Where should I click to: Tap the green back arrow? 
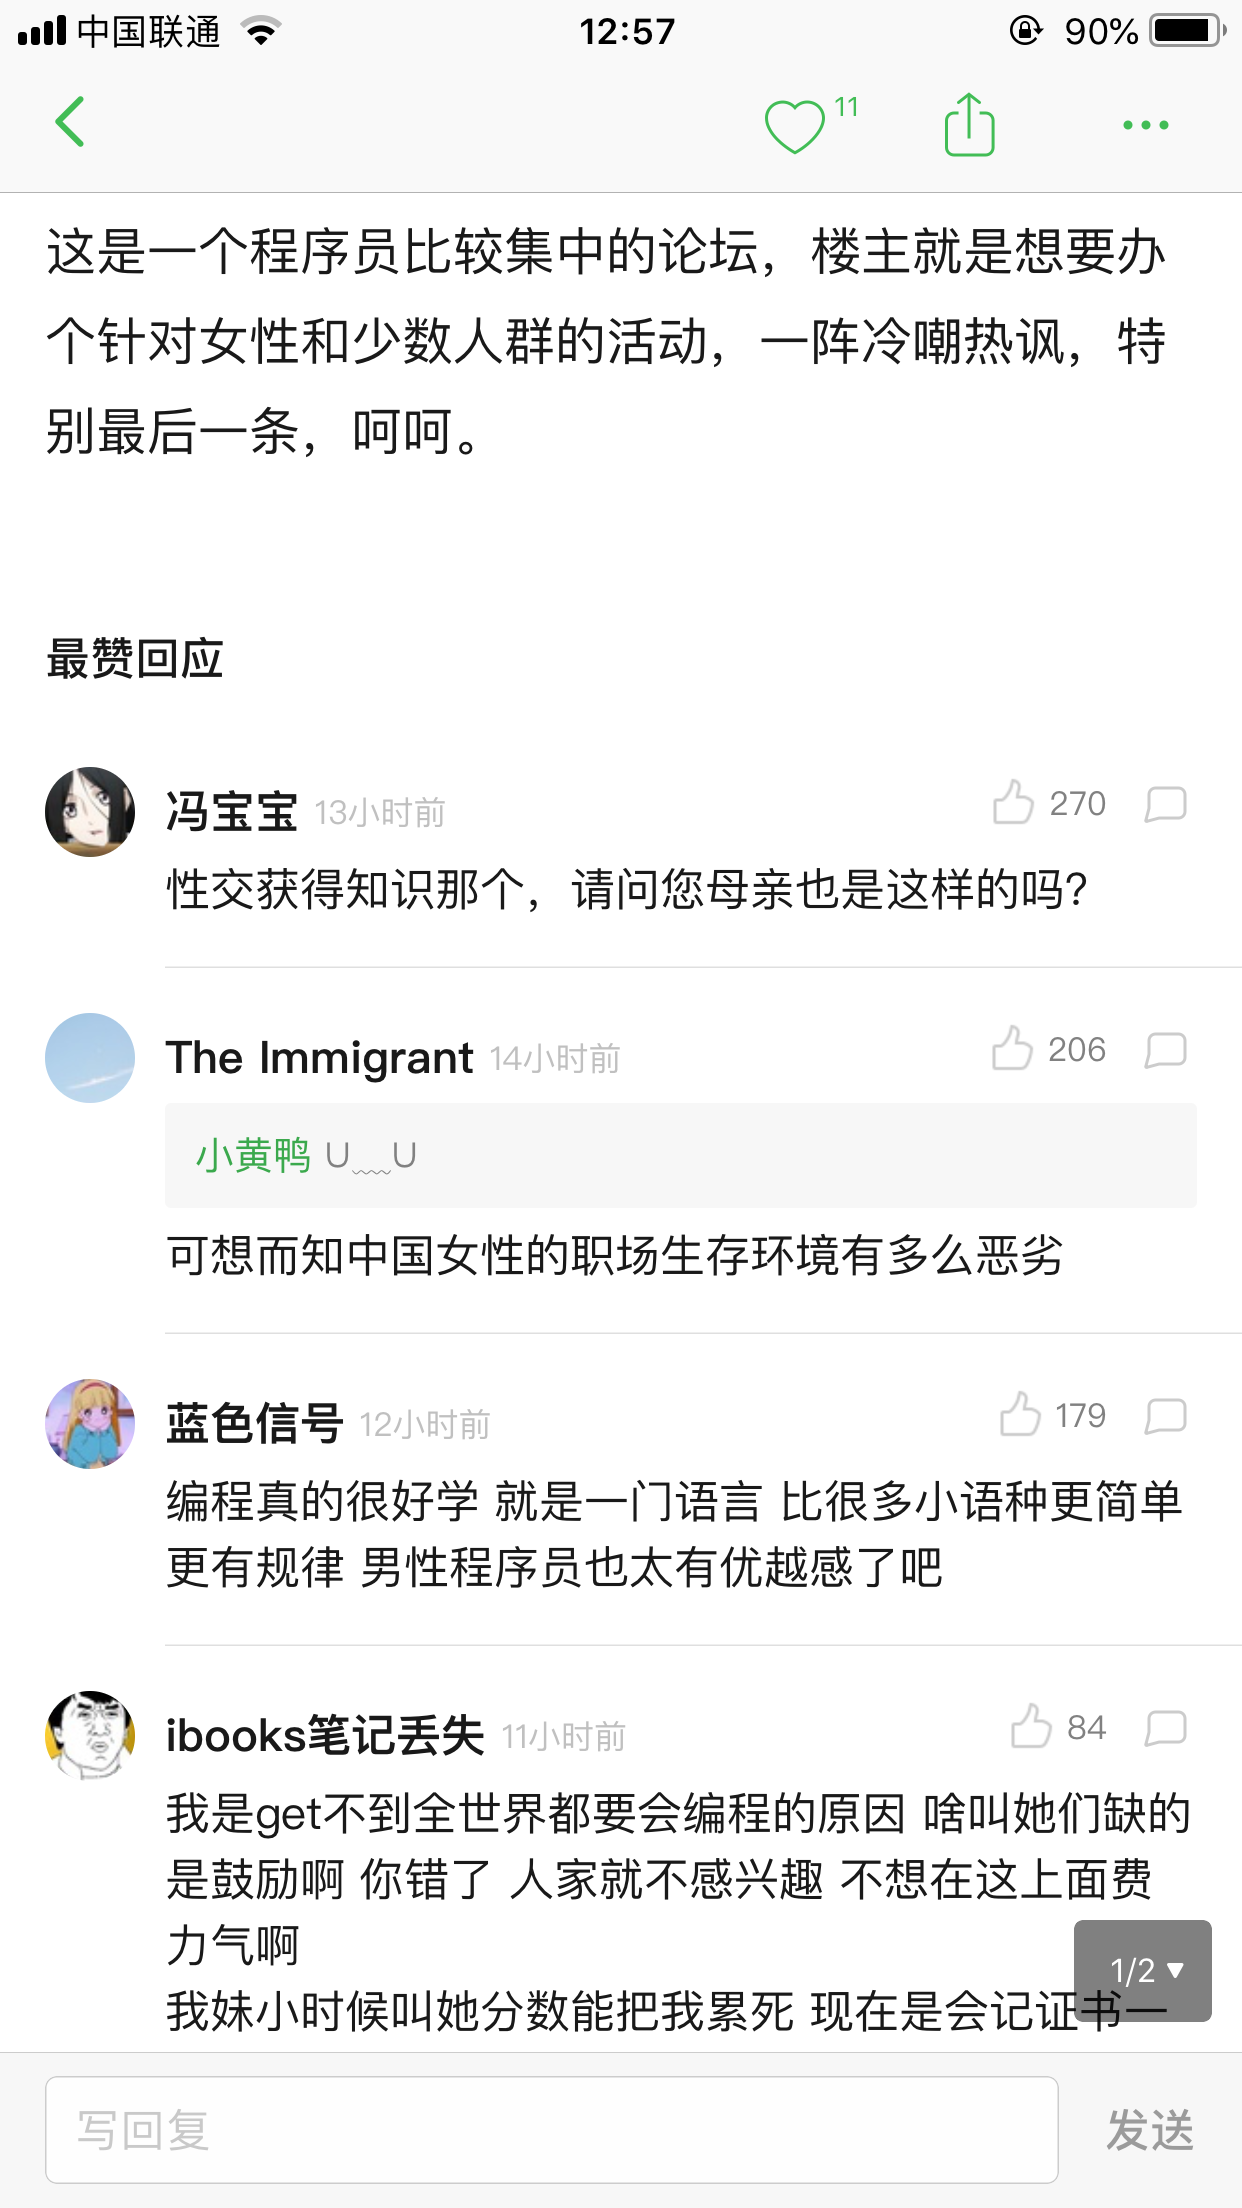[x=70, y=123]
